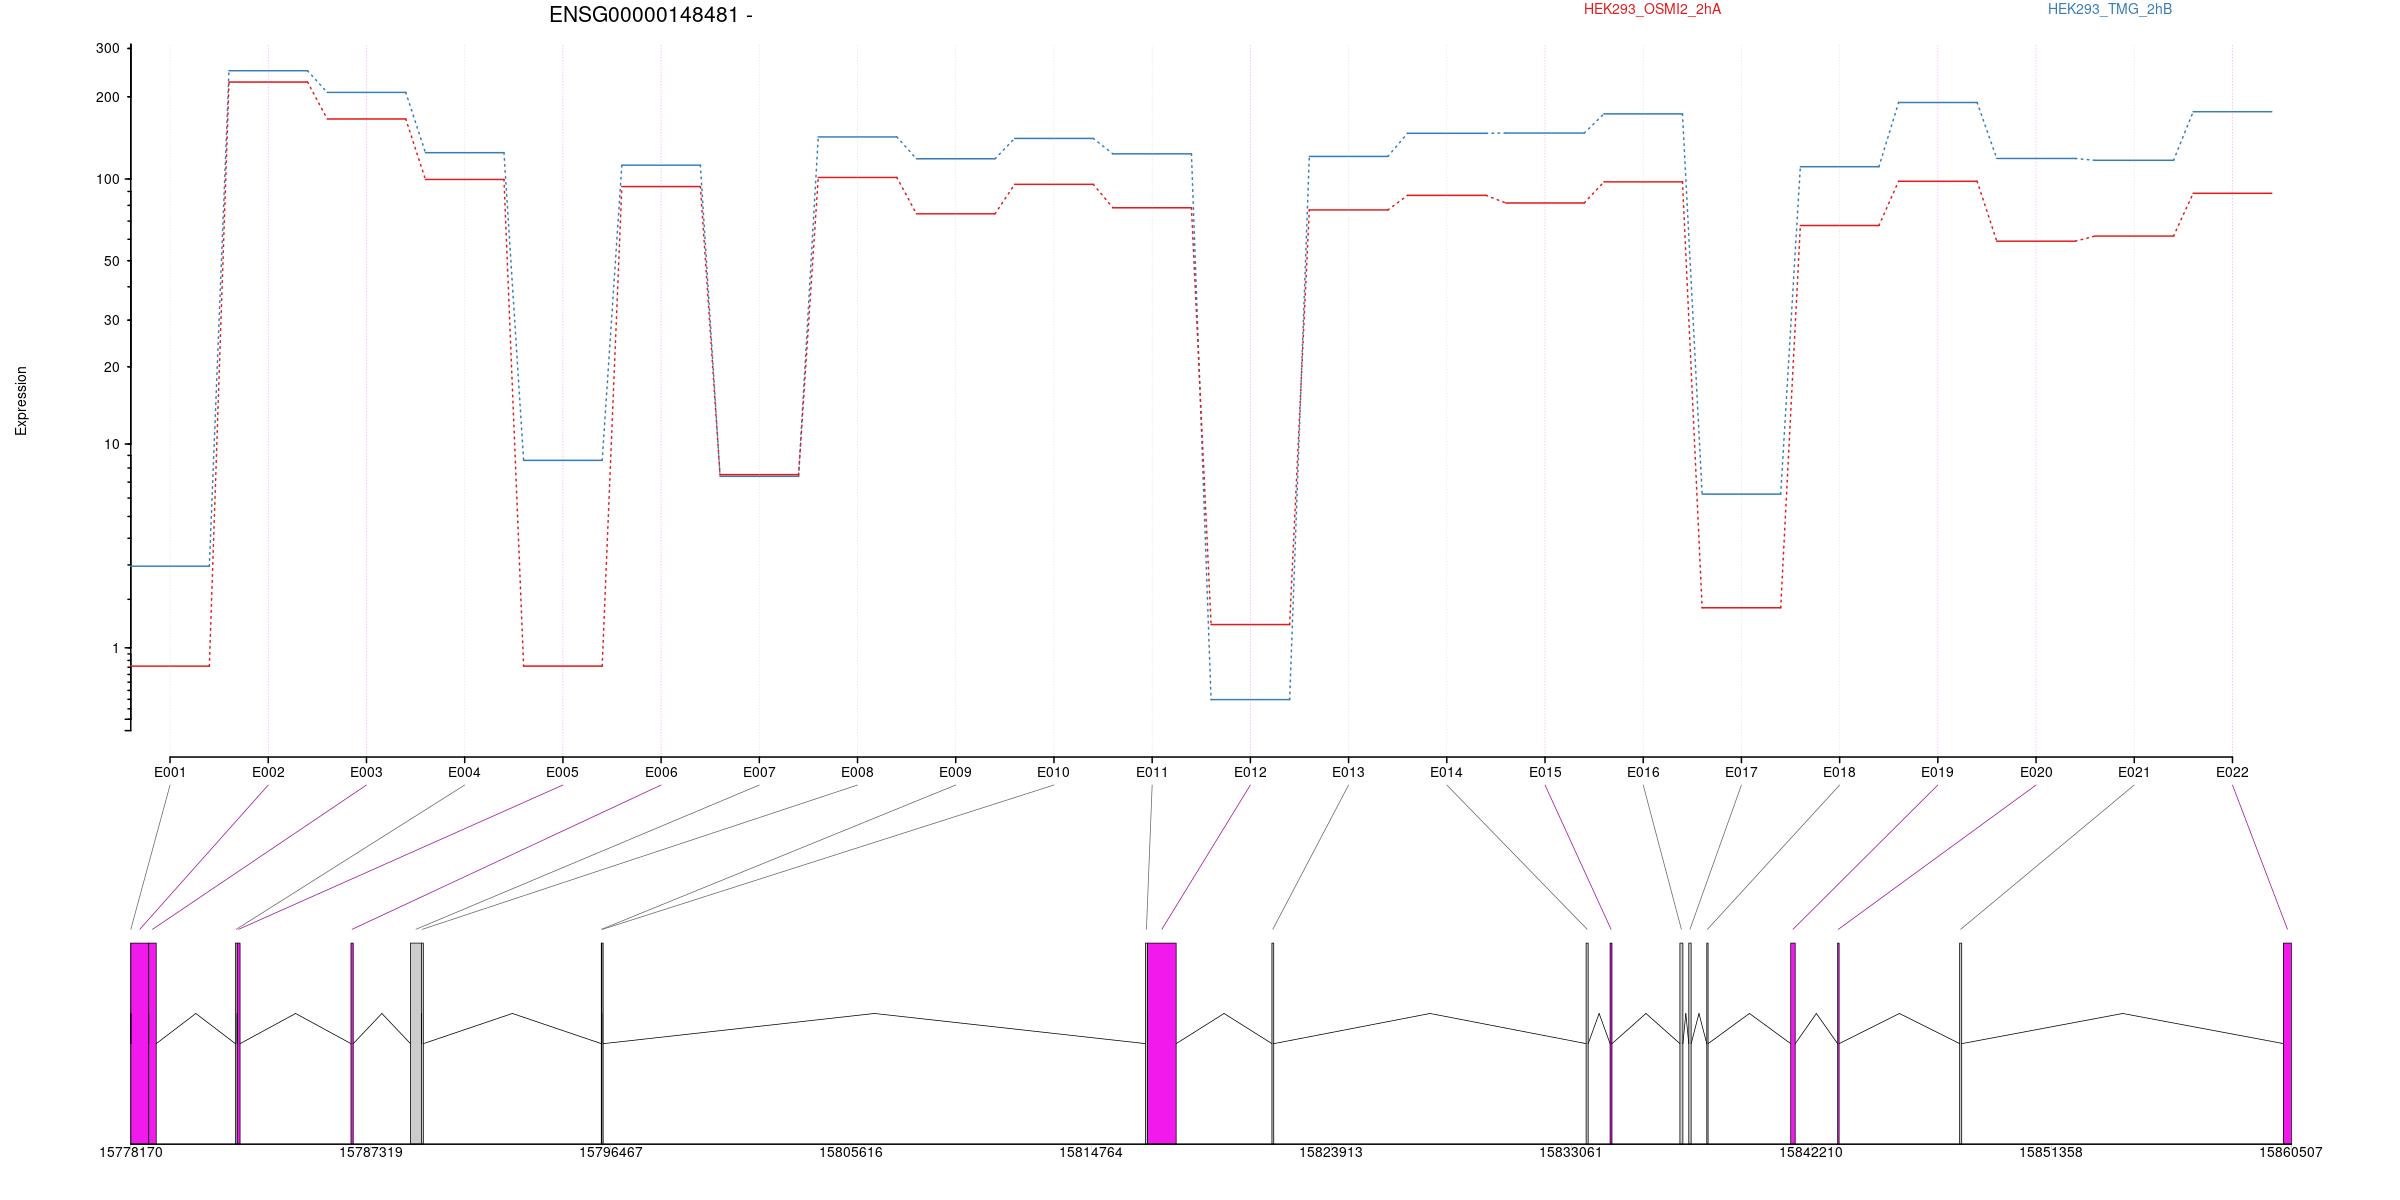Click the red E017 expression segment
Screen dimensions: 2400x1200
1741,607
